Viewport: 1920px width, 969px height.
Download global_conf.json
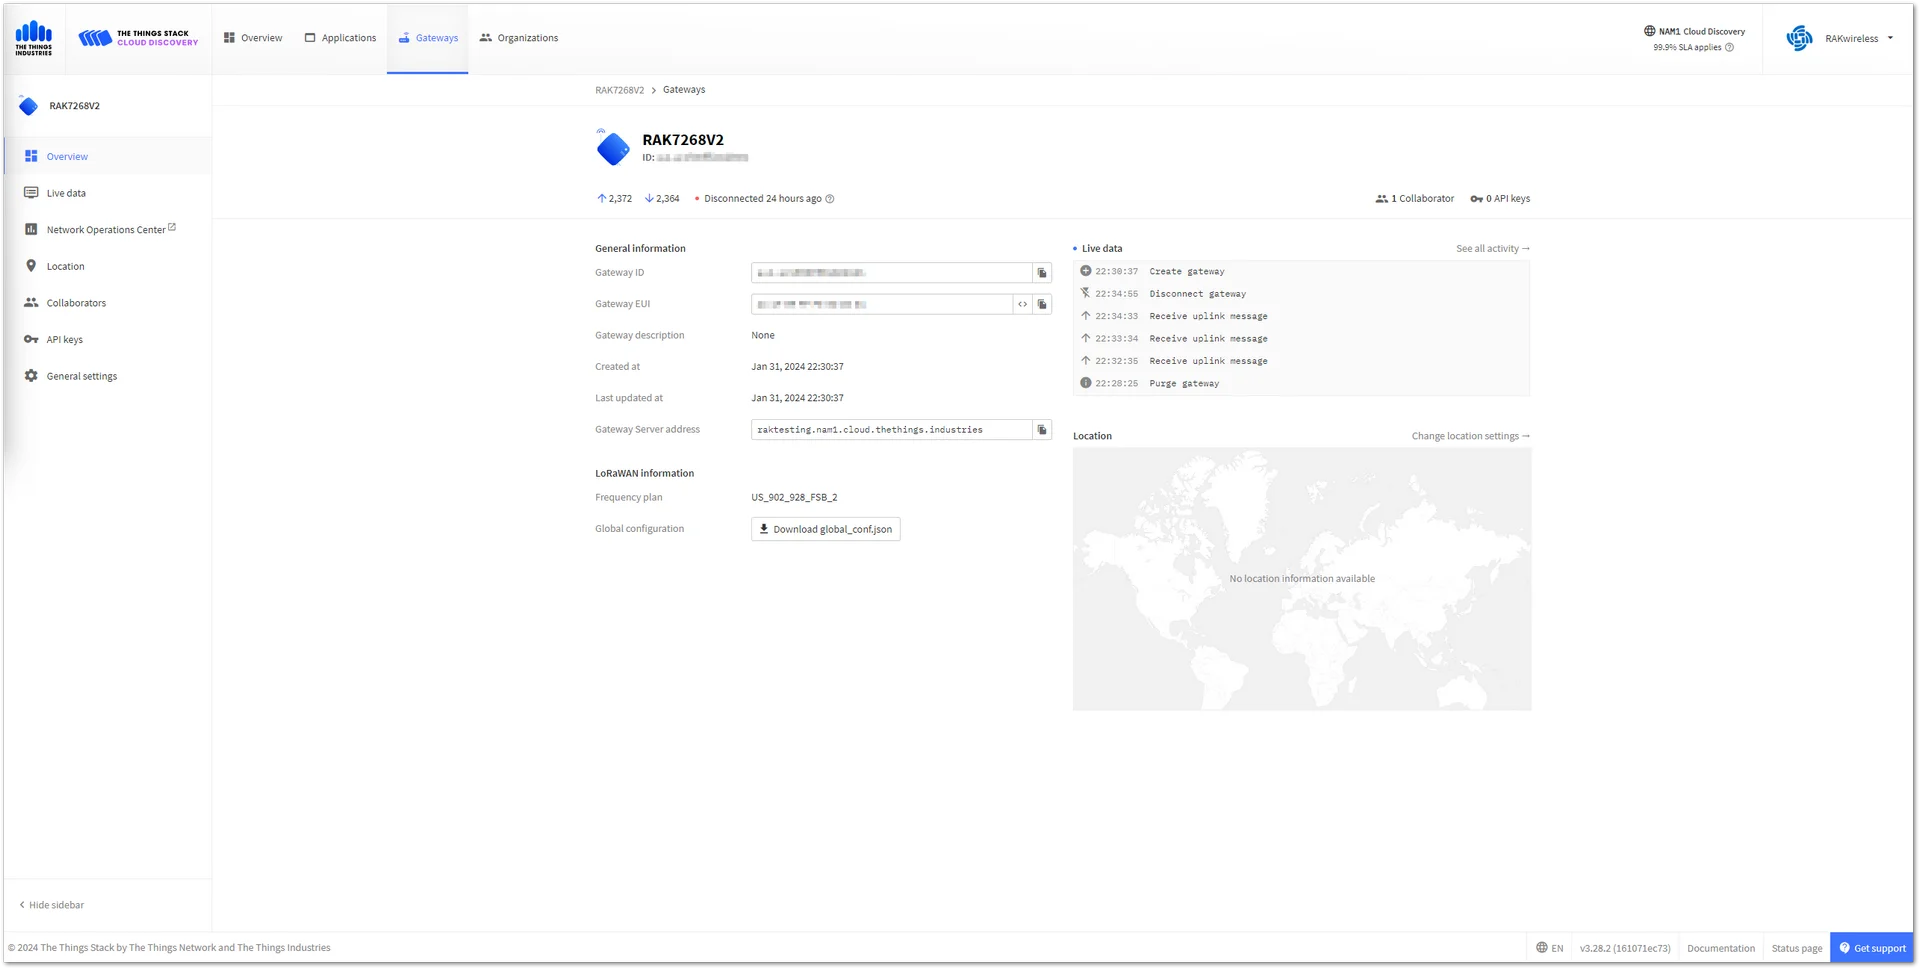[826, 529]
